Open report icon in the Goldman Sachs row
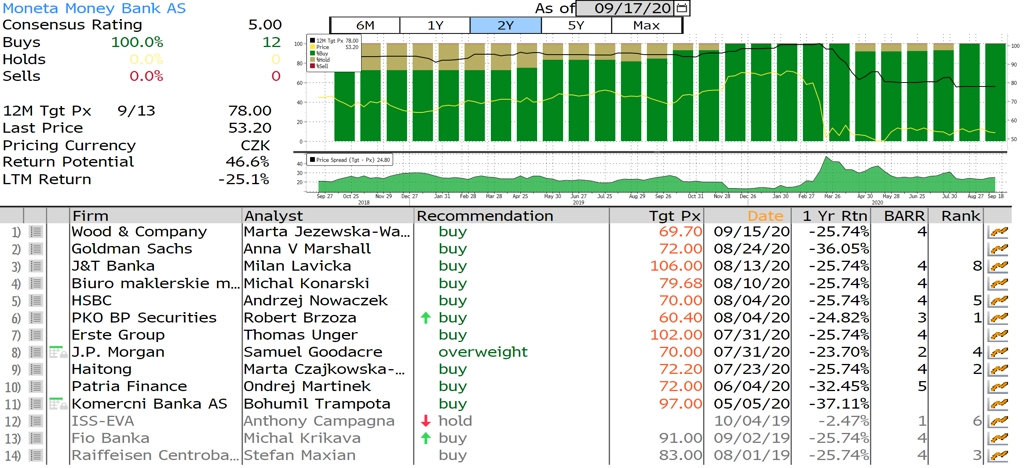Viewport: 1024px width, 468px height. [x=36, y=249]
